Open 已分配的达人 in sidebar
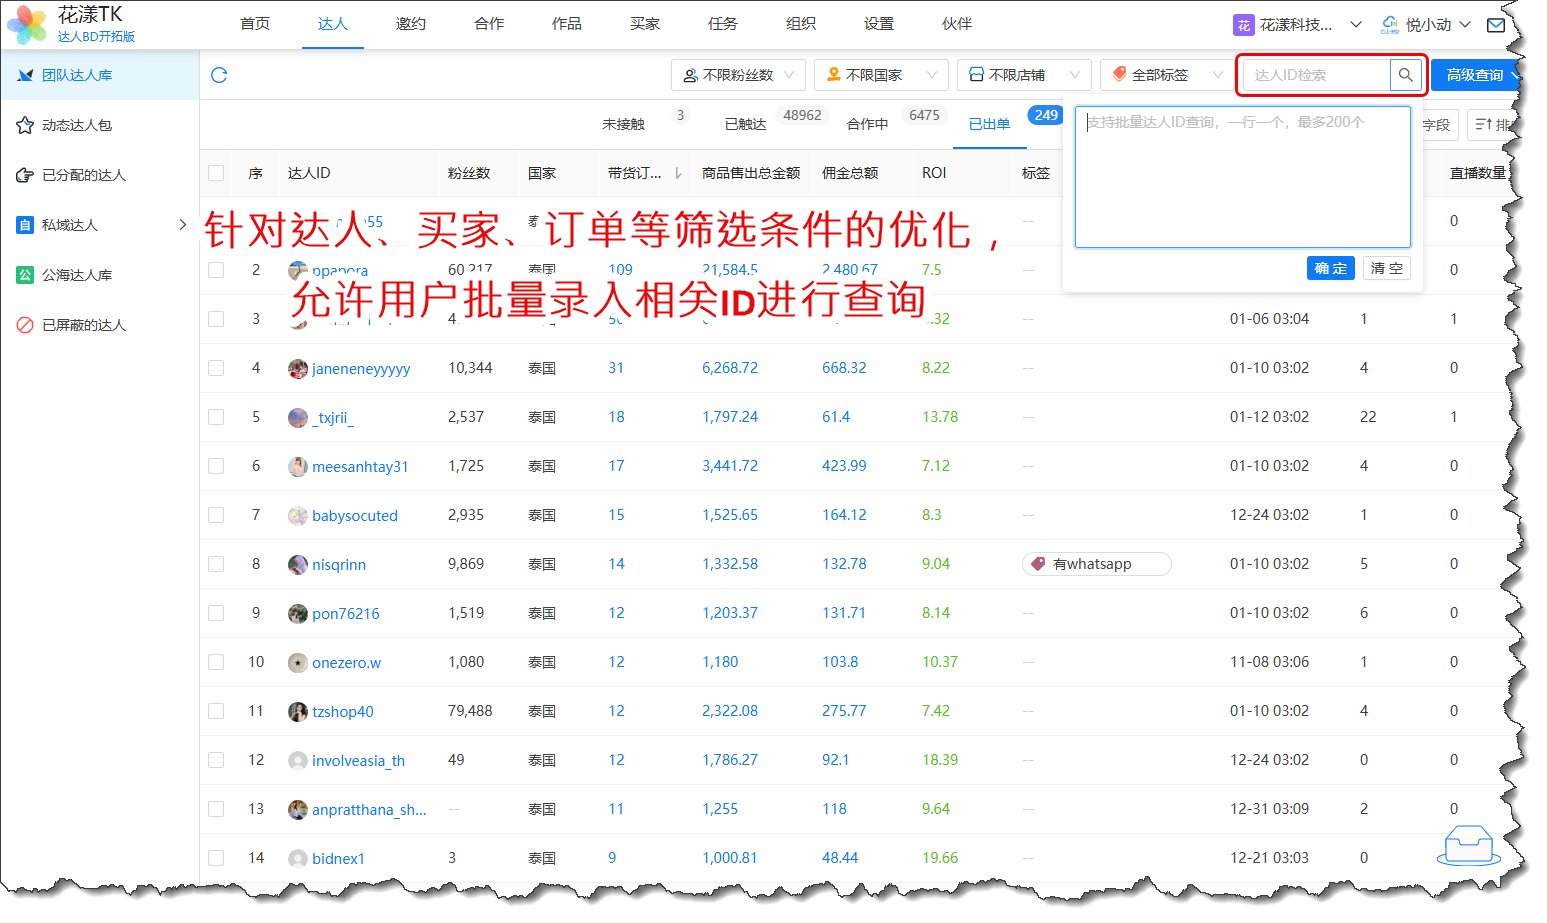 tap(84, 175)
